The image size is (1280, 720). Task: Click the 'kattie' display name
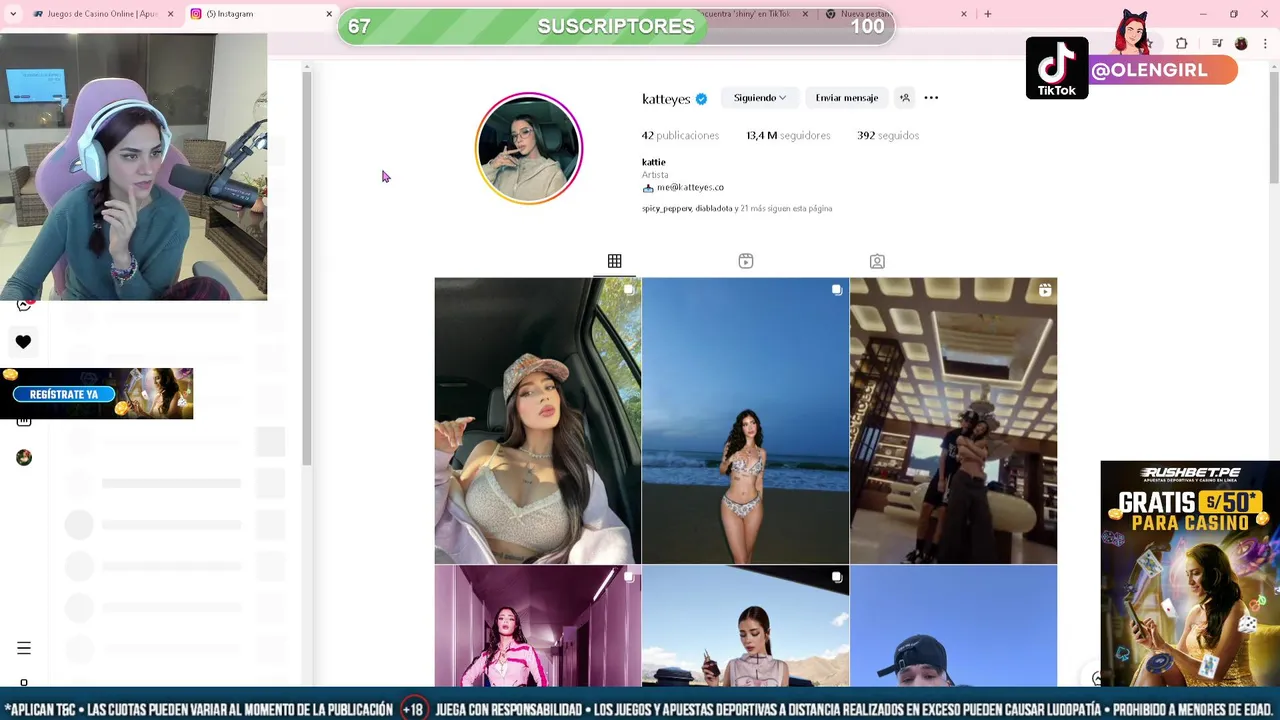[653, 162]
